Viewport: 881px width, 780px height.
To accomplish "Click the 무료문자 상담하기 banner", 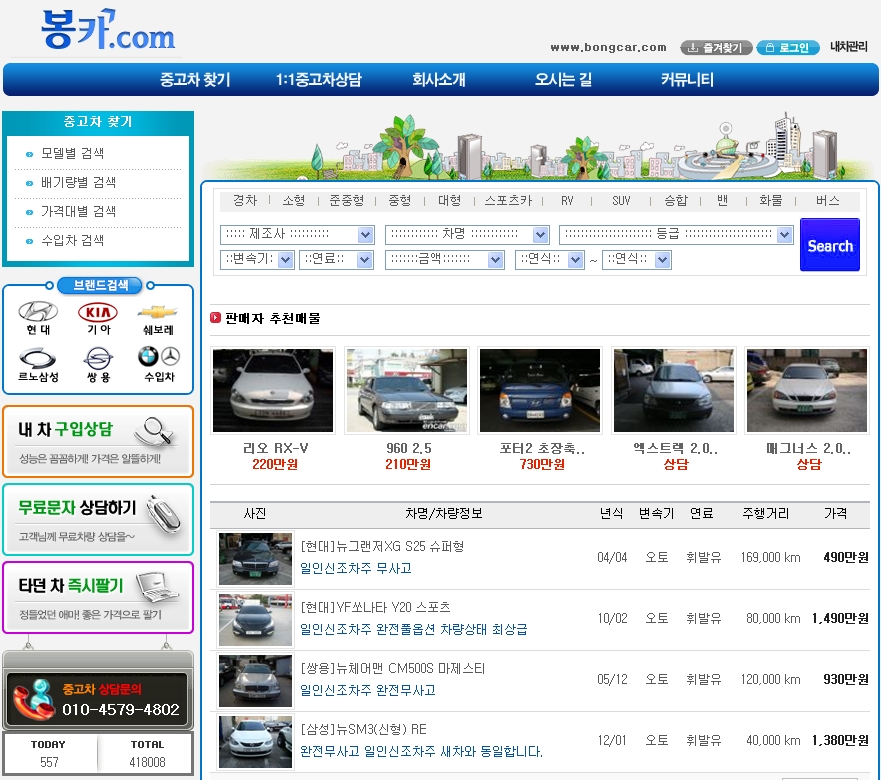I will pyautogui.click(x=98, y=520).
